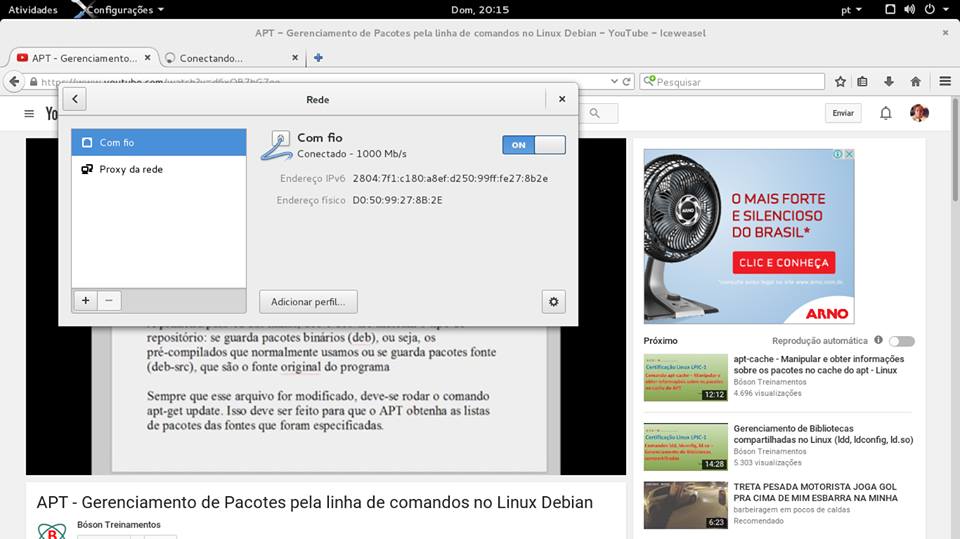This screenshot has height=539, width=960.
Task: Open apt-cache video thumbnail
Action: tap(686, 378)
